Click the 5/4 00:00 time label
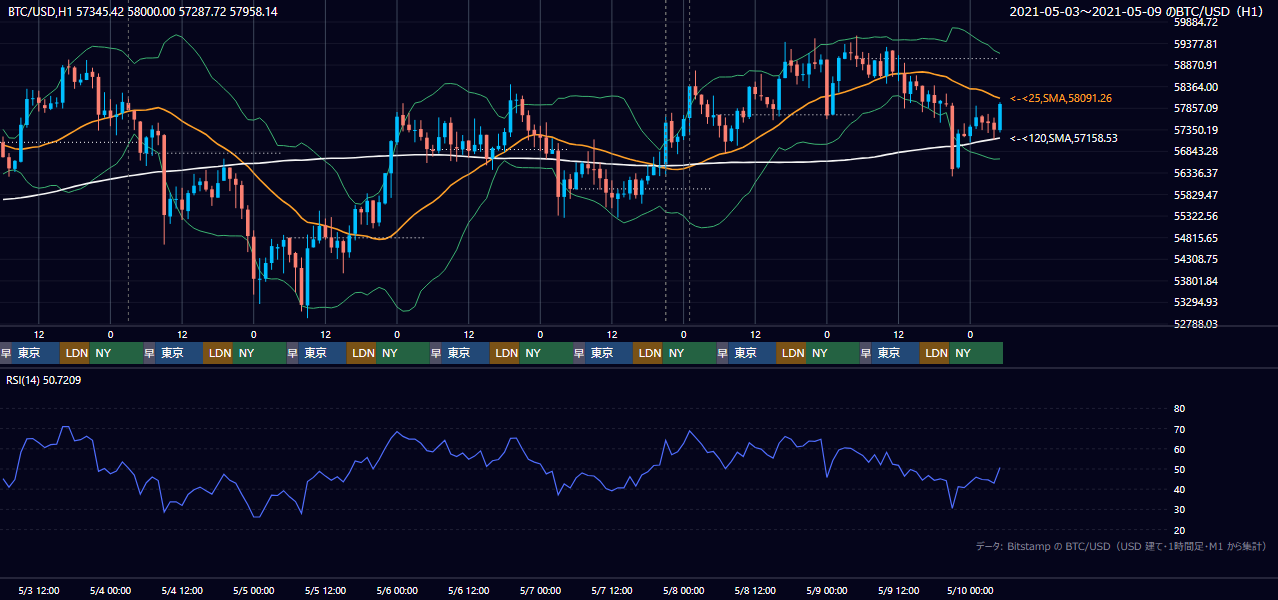This screenshot has width=1278, height=600. point(111,590)
